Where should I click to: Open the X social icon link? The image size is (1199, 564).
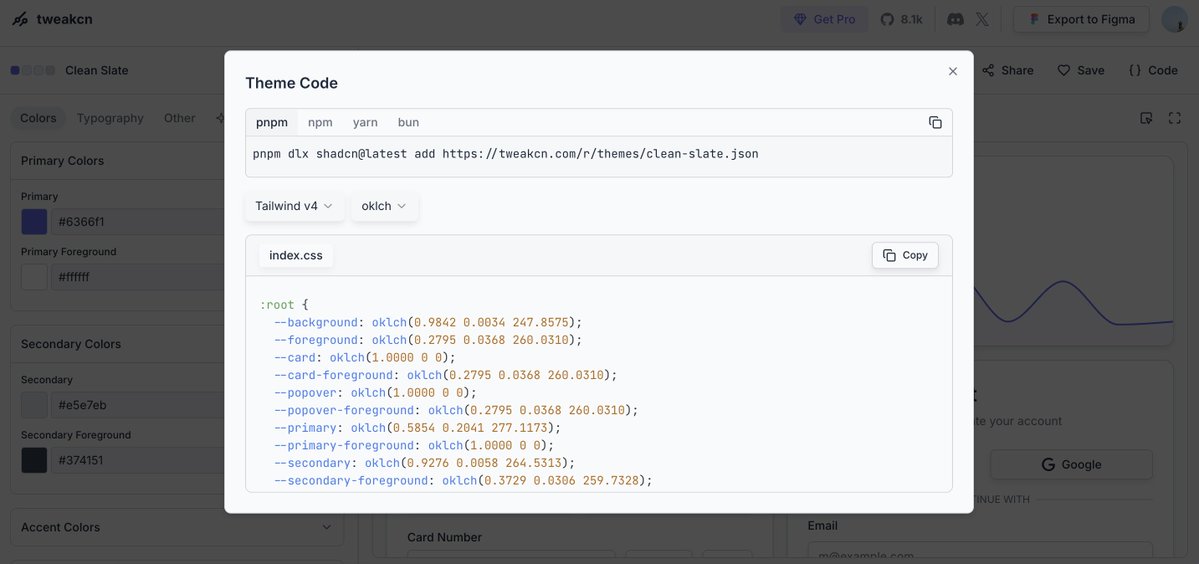pyautogui.click(x=983, y=19)
